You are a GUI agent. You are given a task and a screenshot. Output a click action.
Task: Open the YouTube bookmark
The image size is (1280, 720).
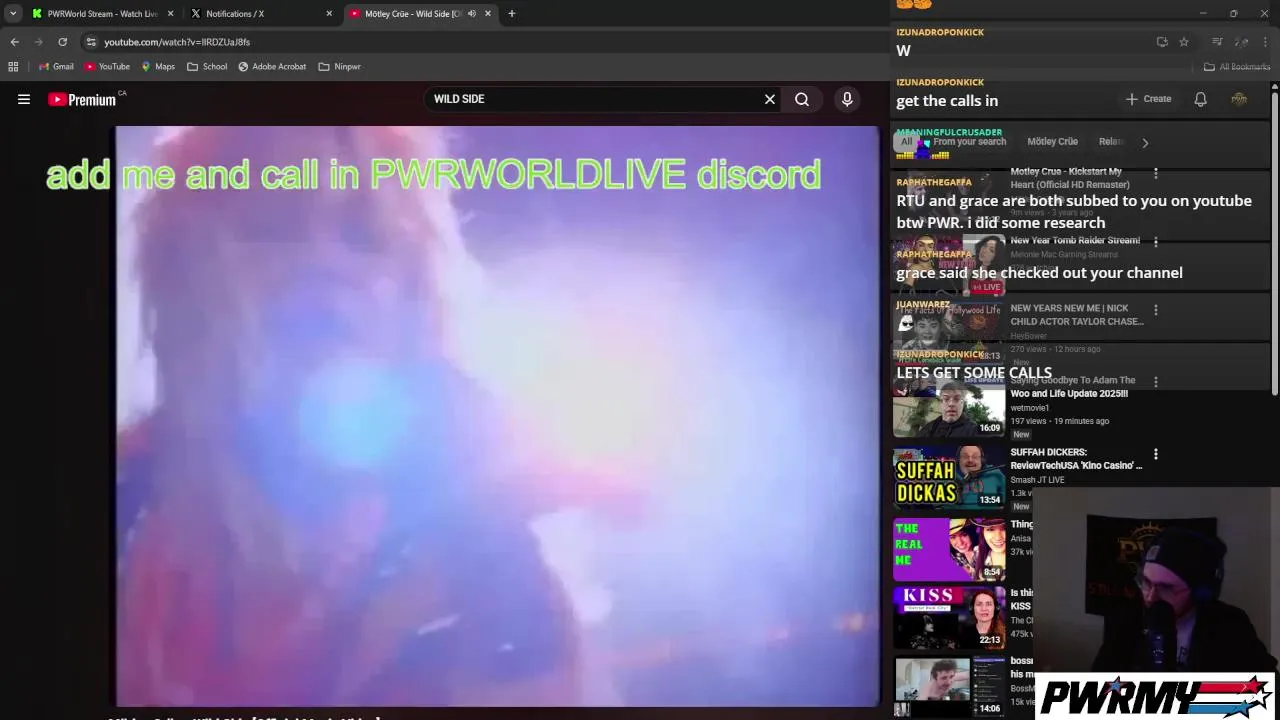point(107,66)
